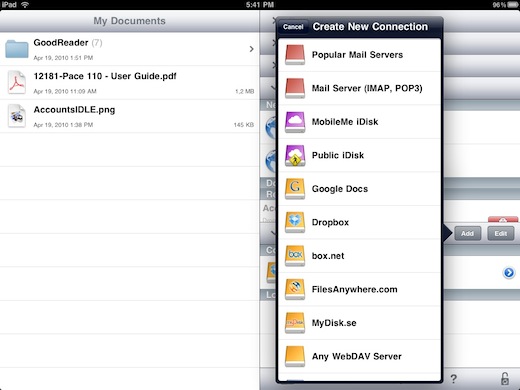This screenshot has width=520, height=390.
Task: Click the Edit button
Action: [500, 233]
